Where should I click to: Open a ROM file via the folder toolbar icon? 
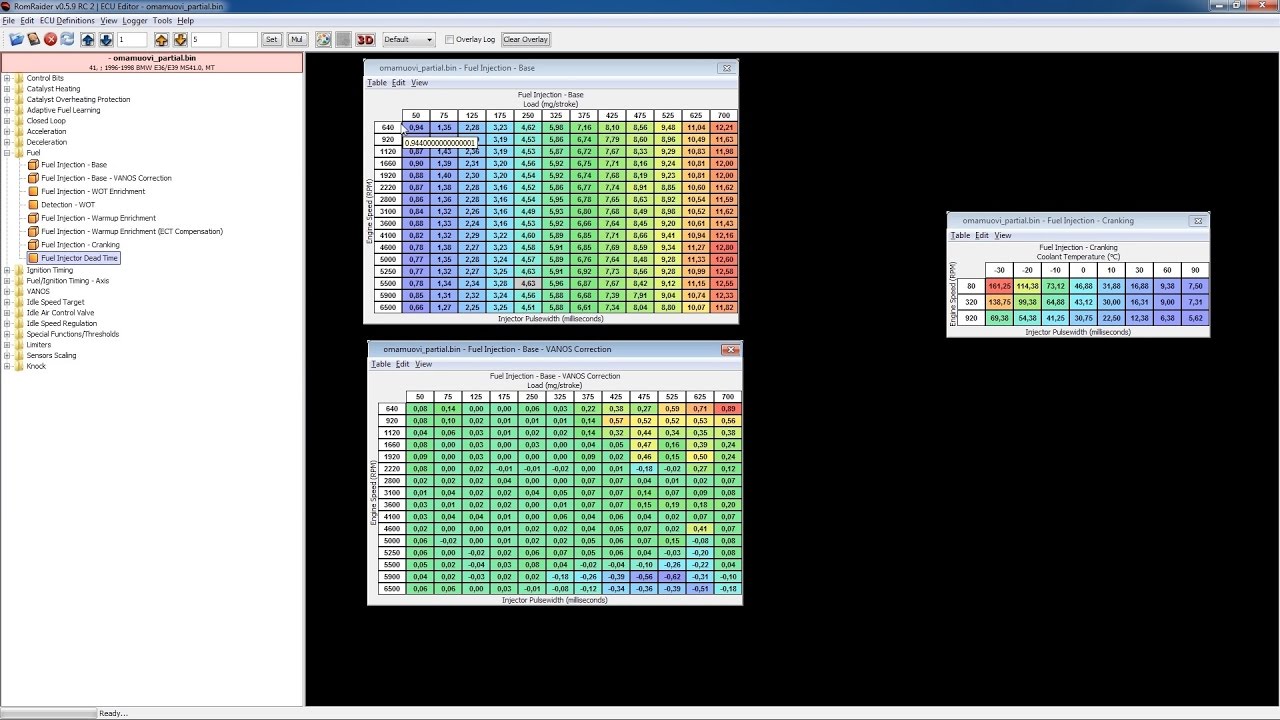click(16, 39)
